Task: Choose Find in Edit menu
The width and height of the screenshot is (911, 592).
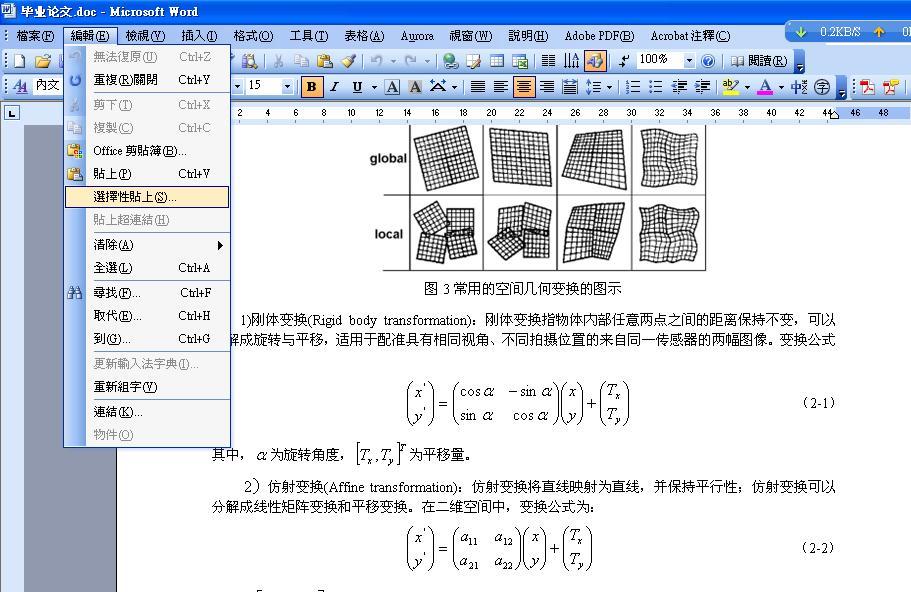Action: (147, 293)
